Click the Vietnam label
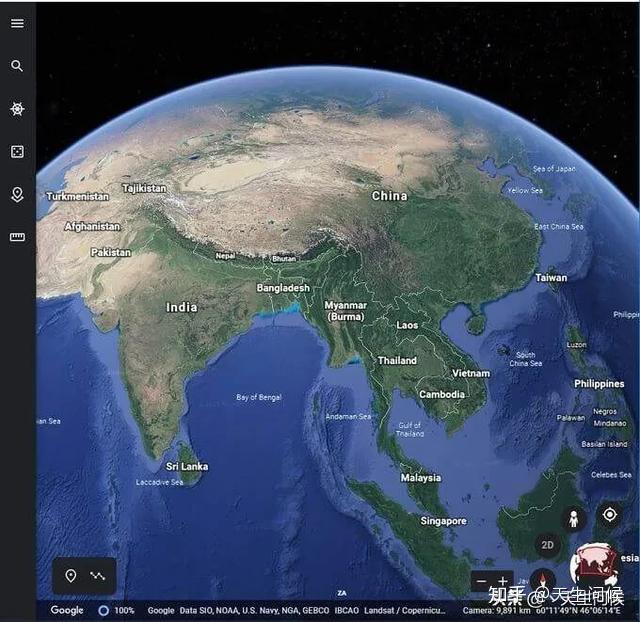This screenshot has height=622, width=640. 471,373
